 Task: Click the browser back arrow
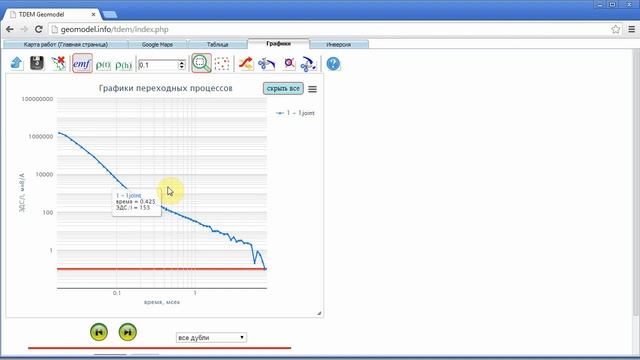tap(10, 29)
